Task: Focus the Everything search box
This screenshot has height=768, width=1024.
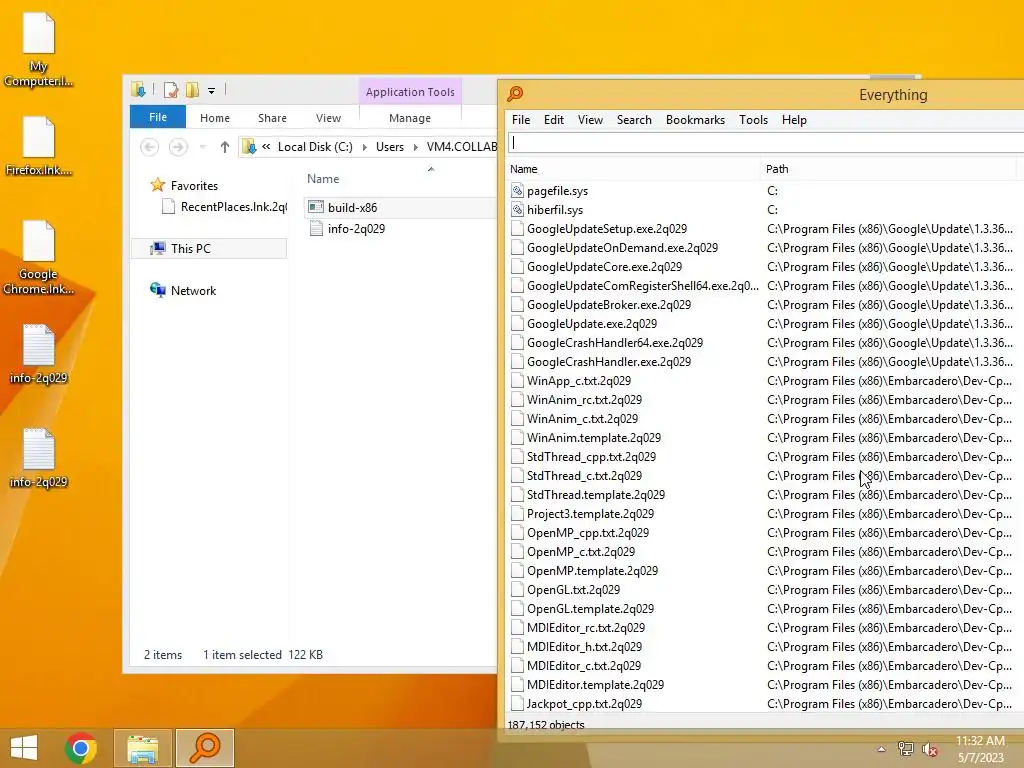Action: pos(765,142)
